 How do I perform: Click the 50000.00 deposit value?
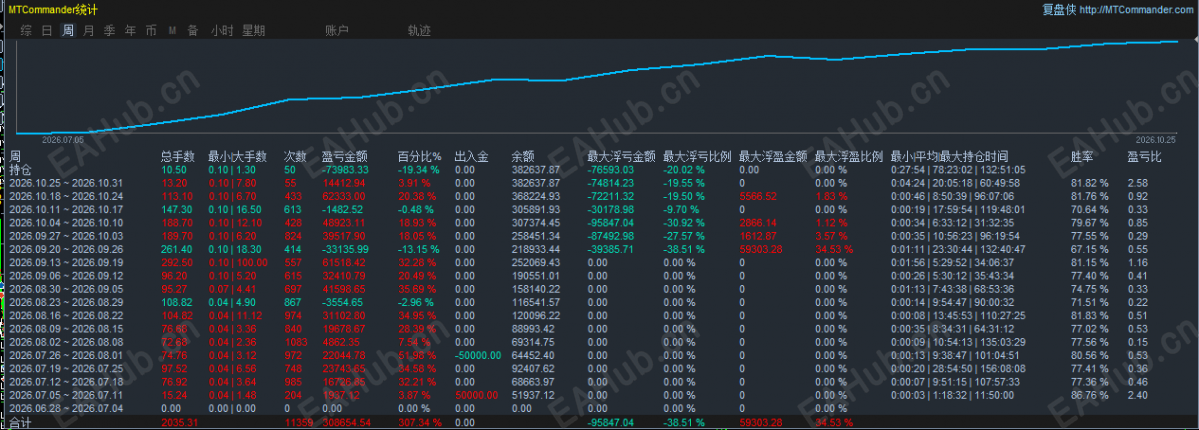click(476, 394)
